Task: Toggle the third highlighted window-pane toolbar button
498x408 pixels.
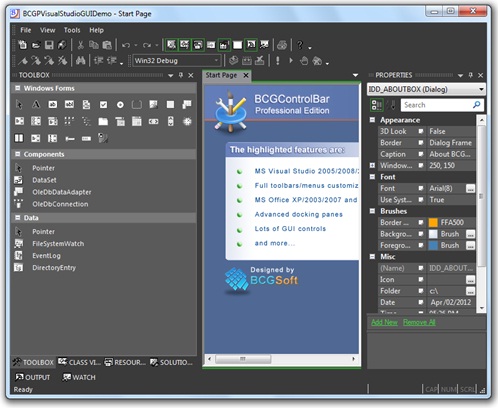Action: [198, 44]
